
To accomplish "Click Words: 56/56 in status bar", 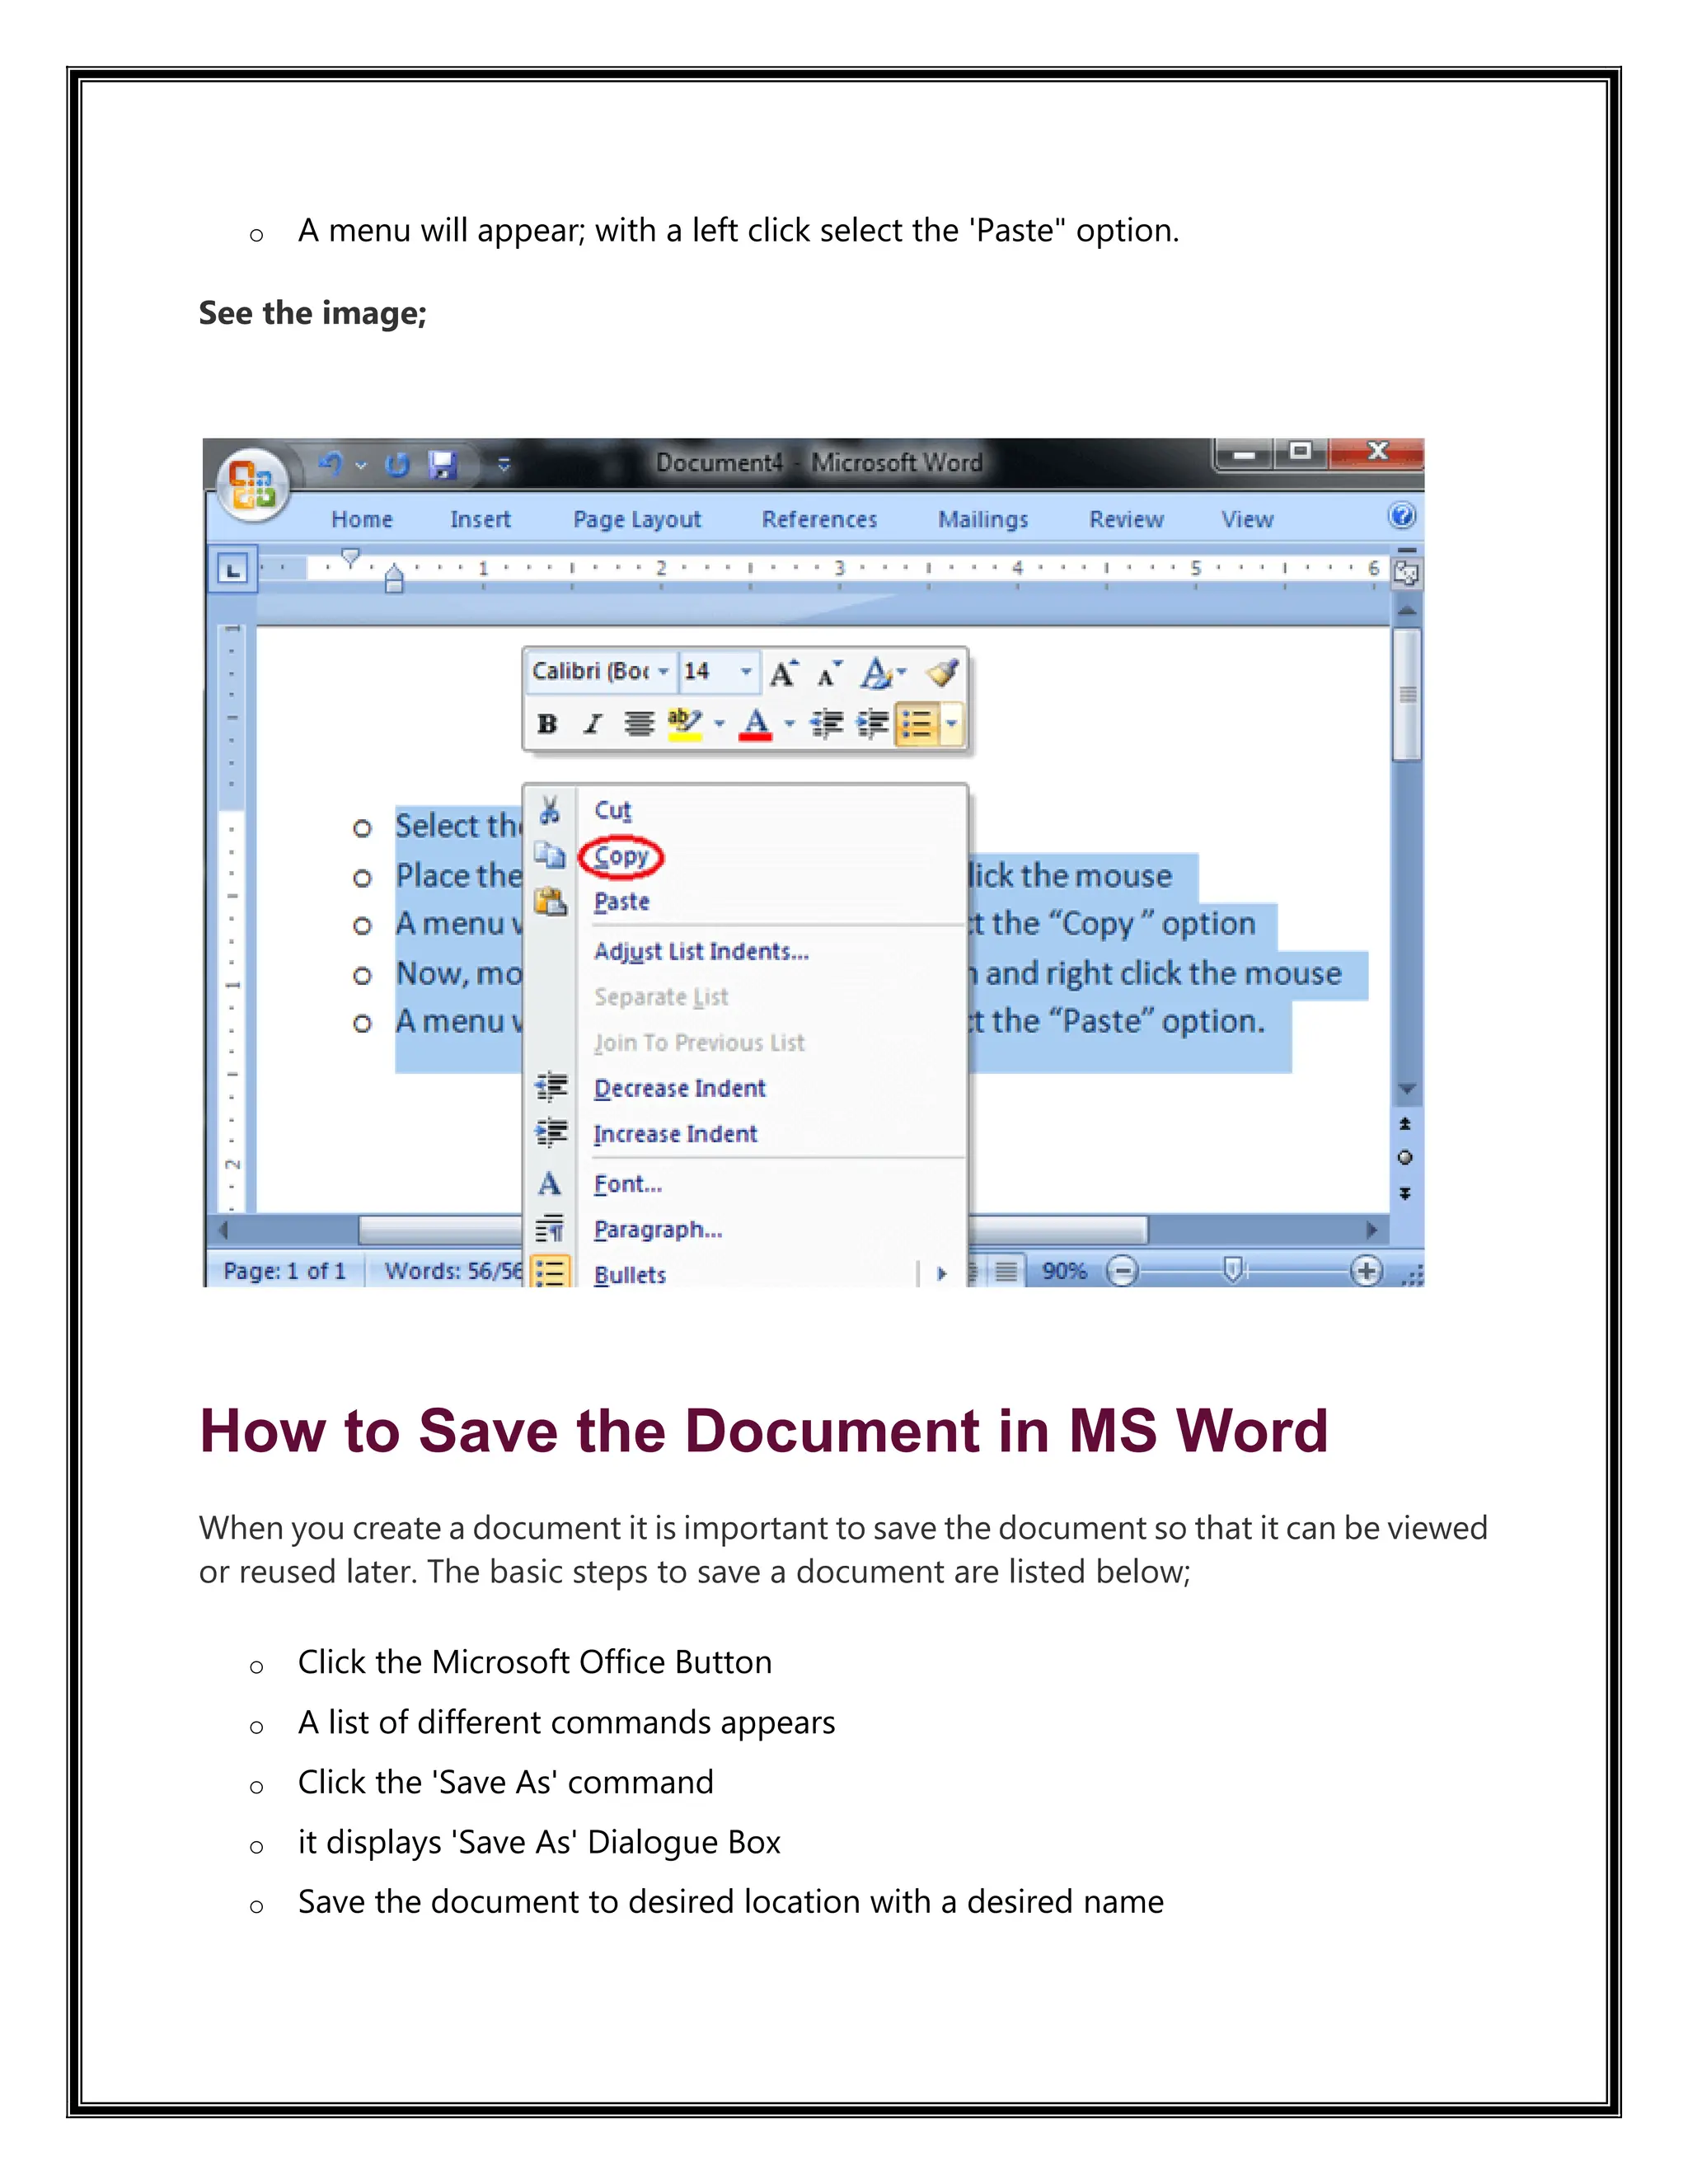I will 453,1271.
